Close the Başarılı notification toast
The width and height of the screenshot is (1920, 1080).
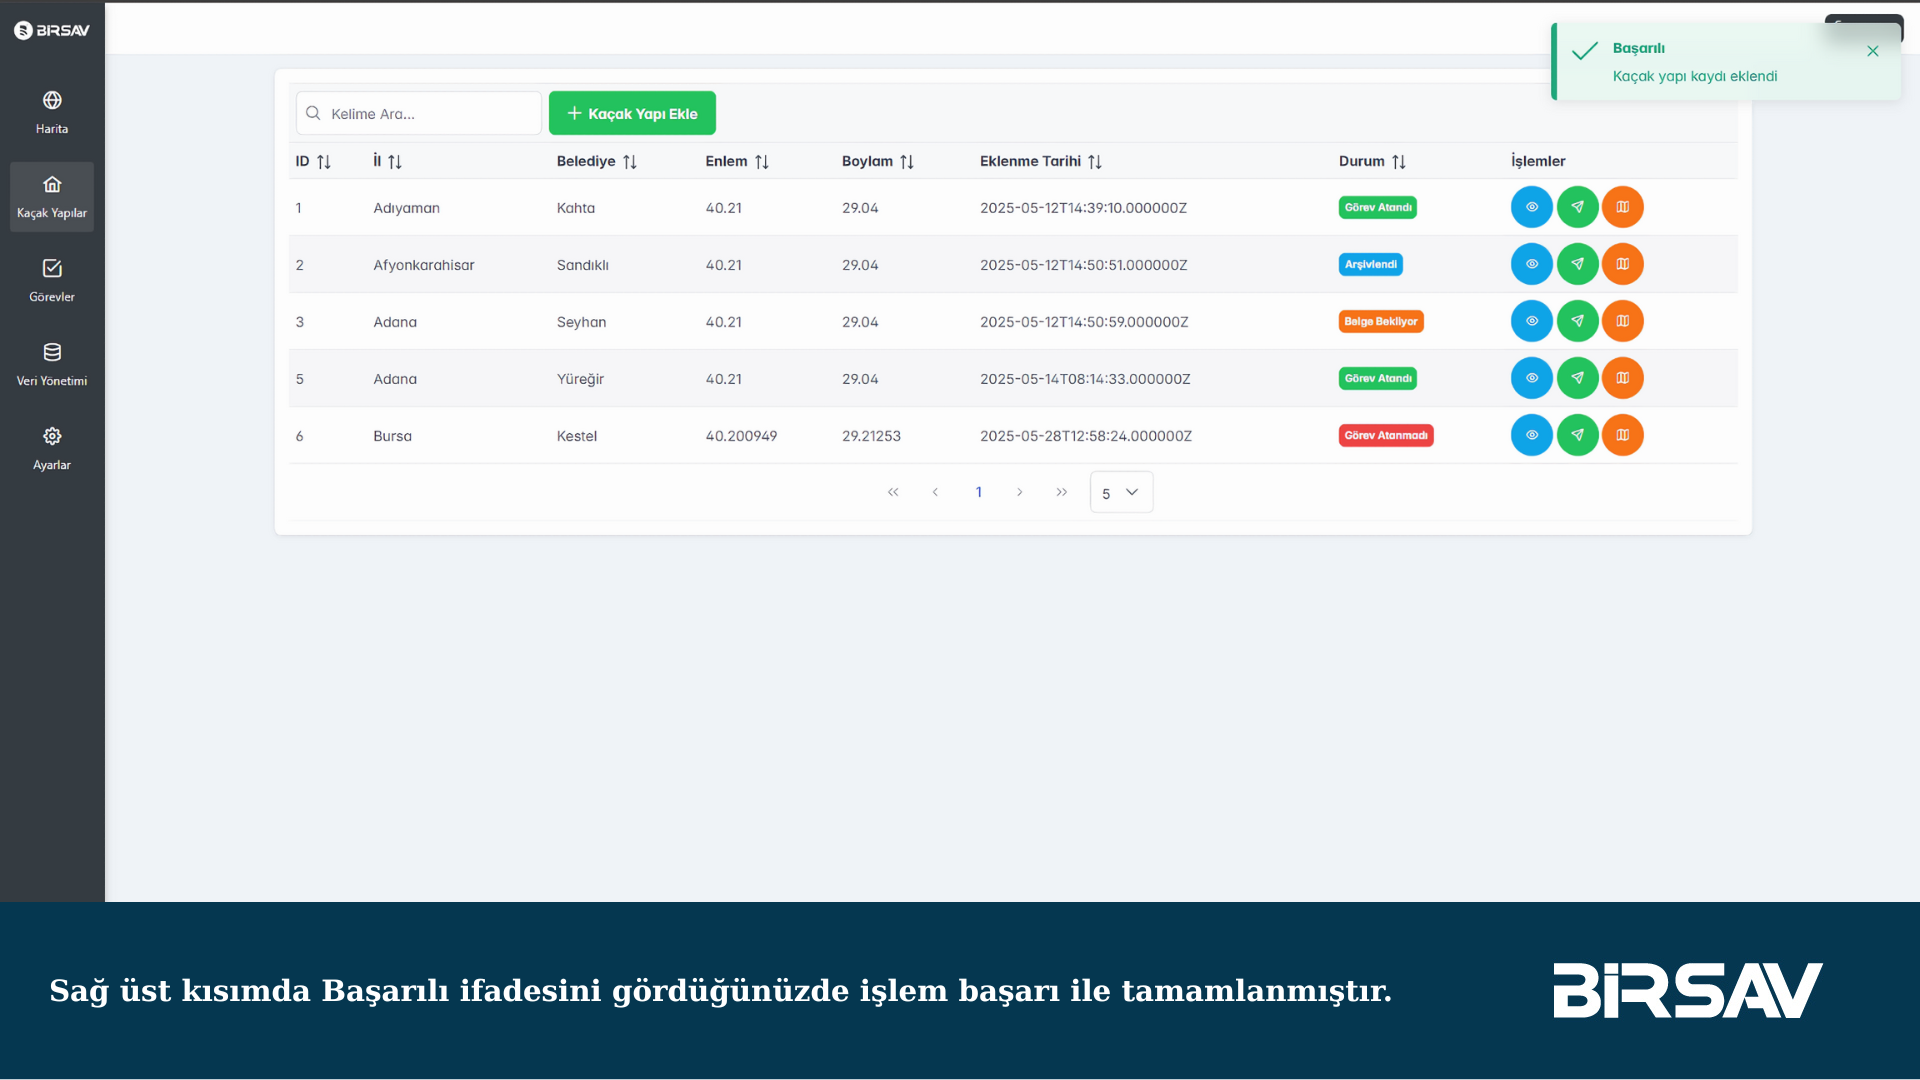pos(1873,51)
